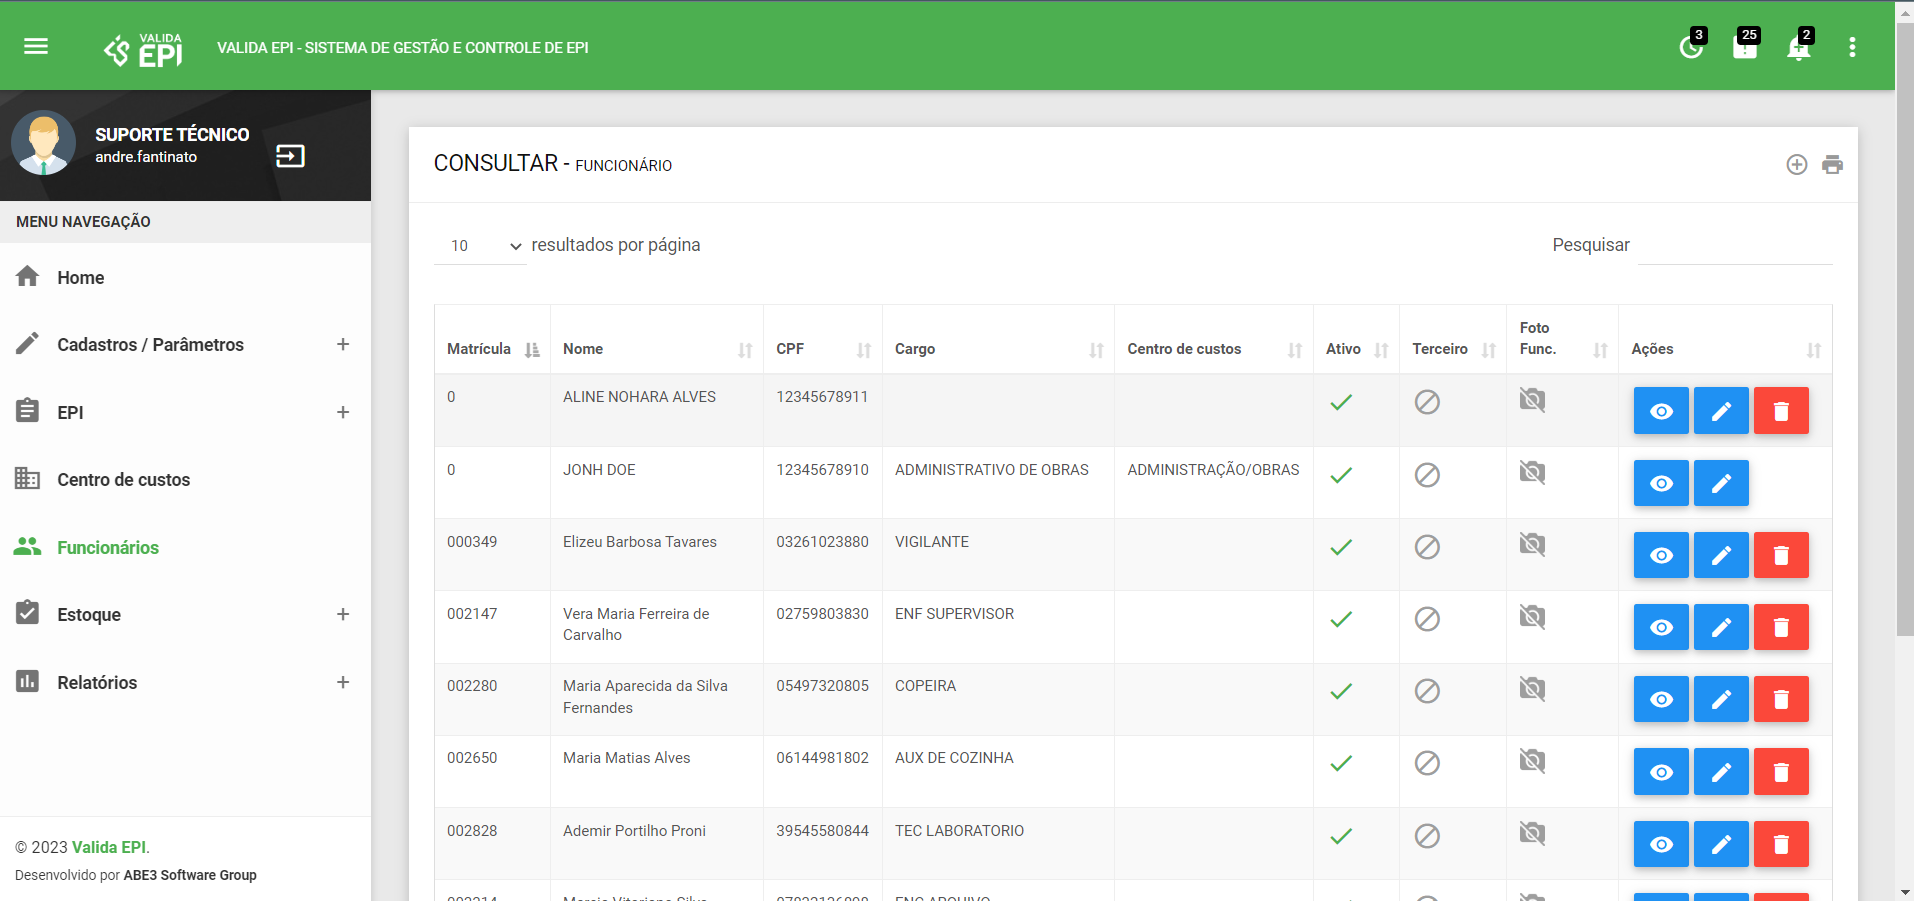Expand Cadastros / Parâmetros with its plus
The image size is (1914, 901).
[343, 344]
